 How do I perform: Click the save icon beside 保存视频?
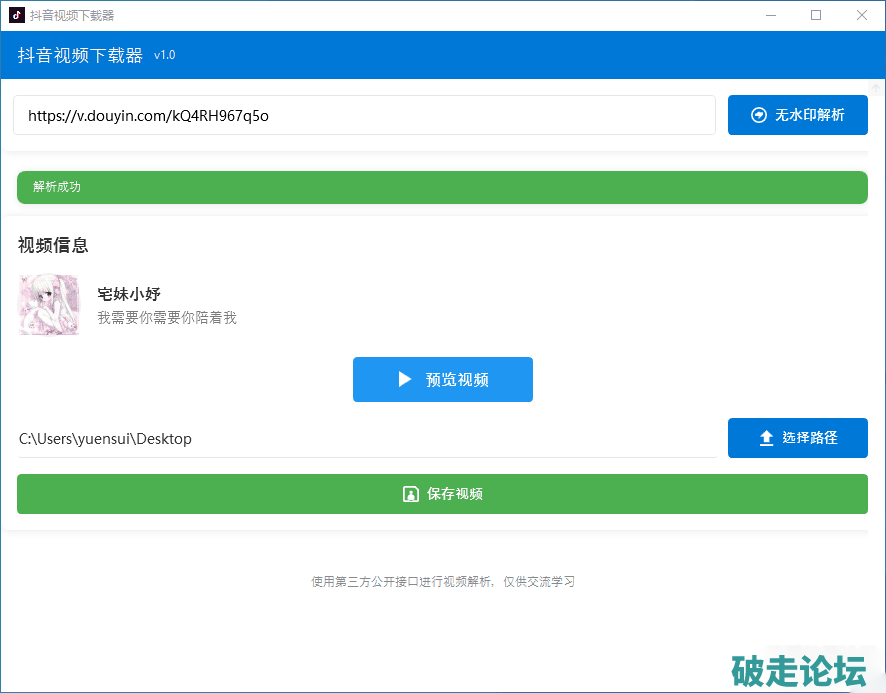click(410, 494)
